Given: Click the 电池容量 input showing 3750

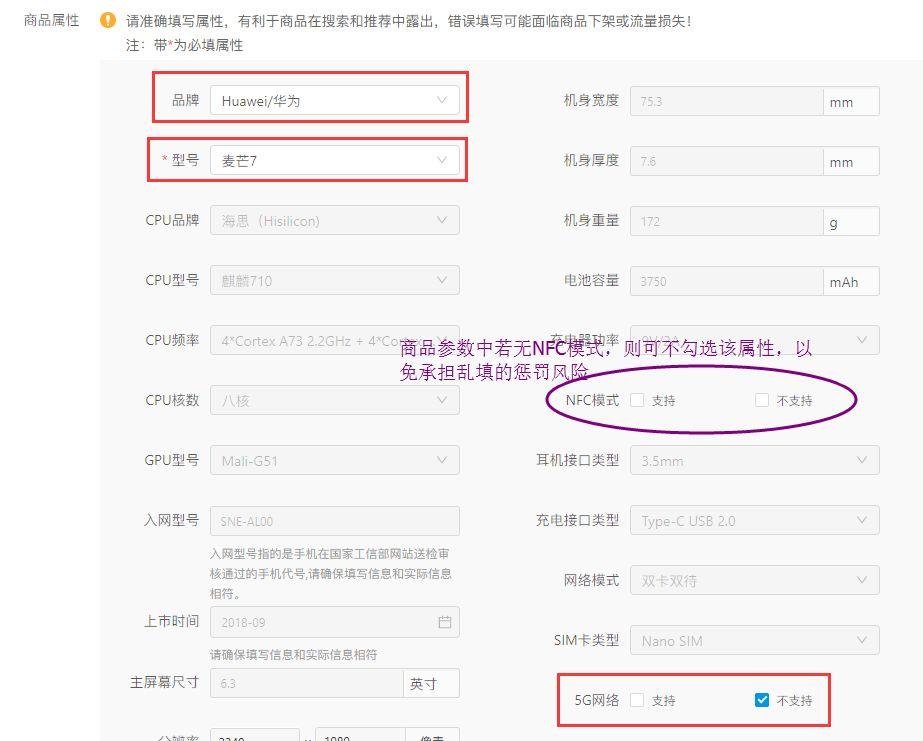Looking at the screenshot, I should coord(726,281).
